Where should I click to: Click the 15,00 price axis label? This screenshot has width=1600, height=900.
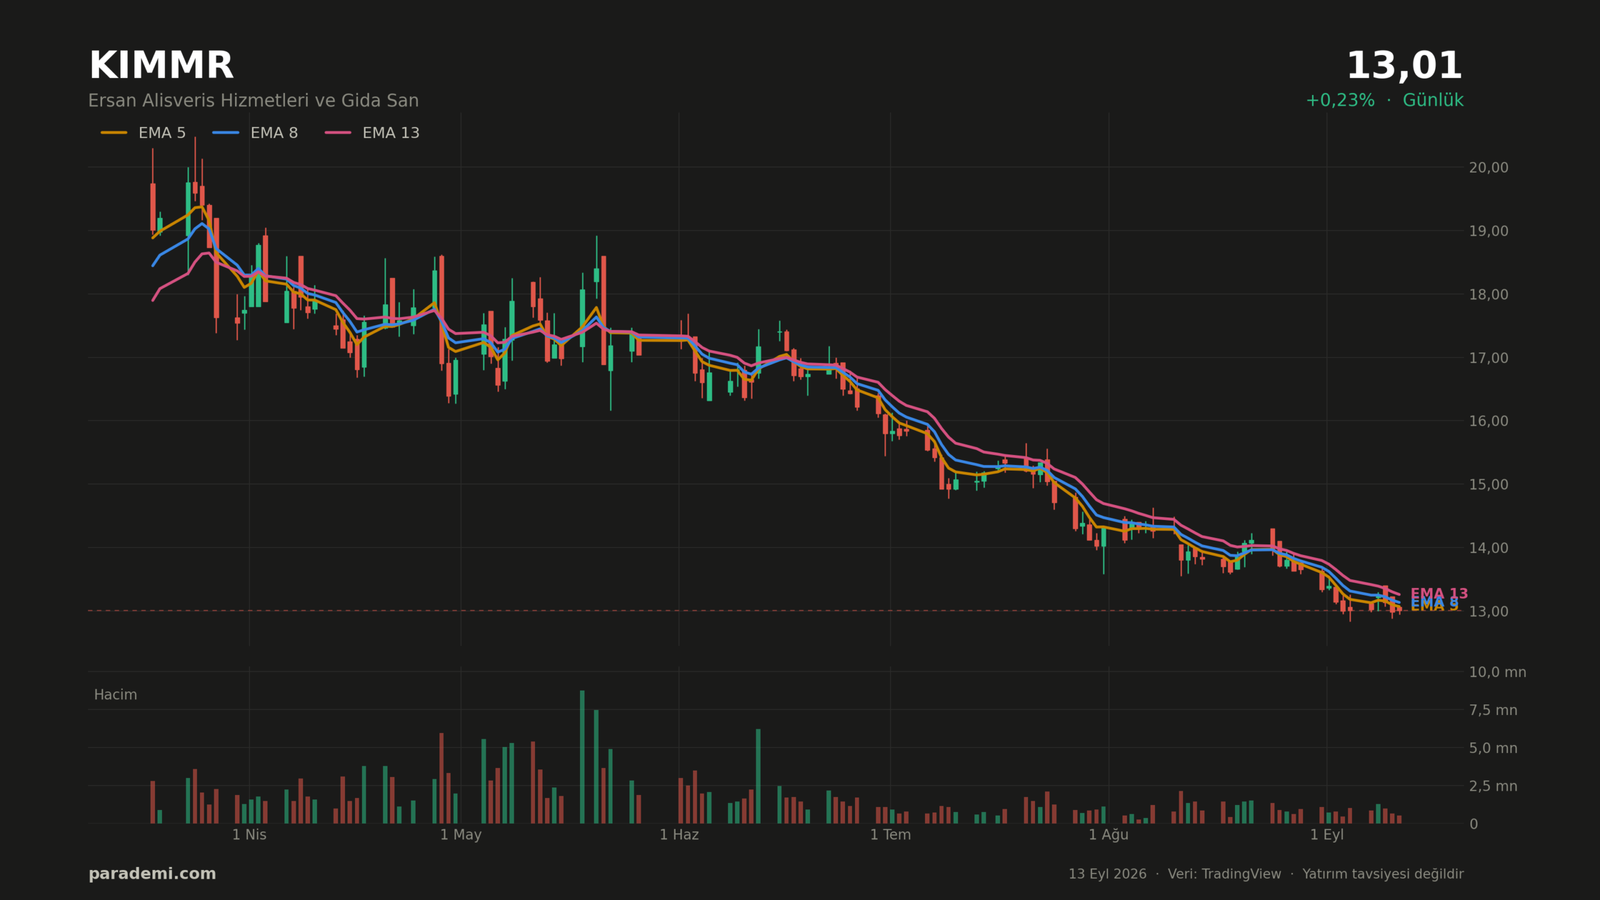pos(1488,485)
